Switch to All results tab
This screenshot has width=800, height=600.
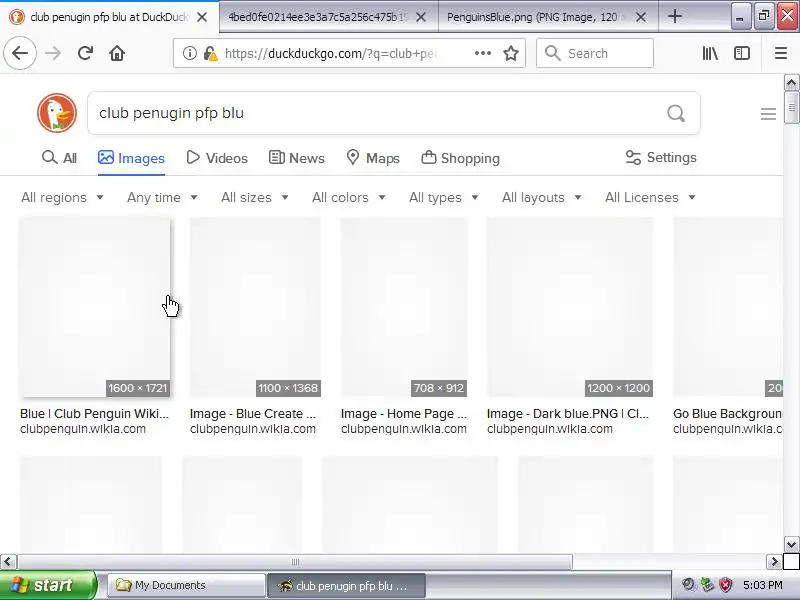click(59, 158)
